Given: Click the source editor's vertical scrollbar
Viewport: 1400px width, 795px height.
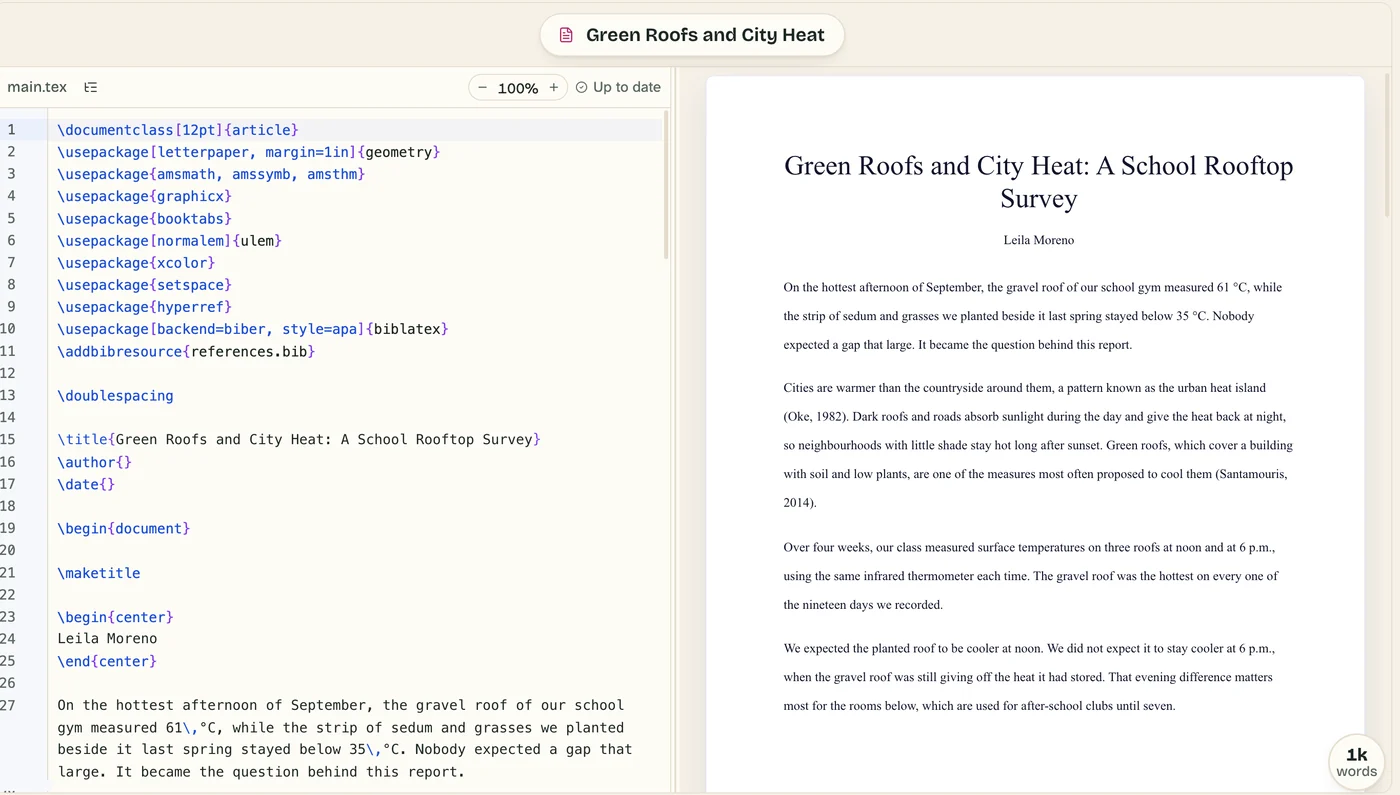Looking at the screenshot, I should (x=666, y=187).
